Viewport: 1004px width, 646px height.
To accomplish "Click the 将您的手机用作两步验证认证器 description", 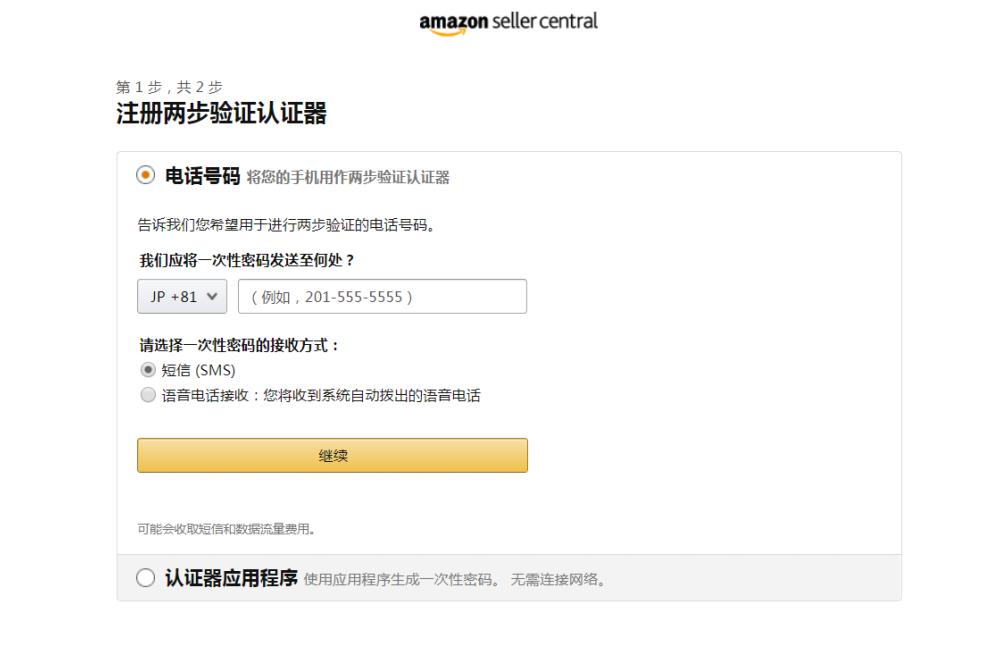I will (348, 178).
